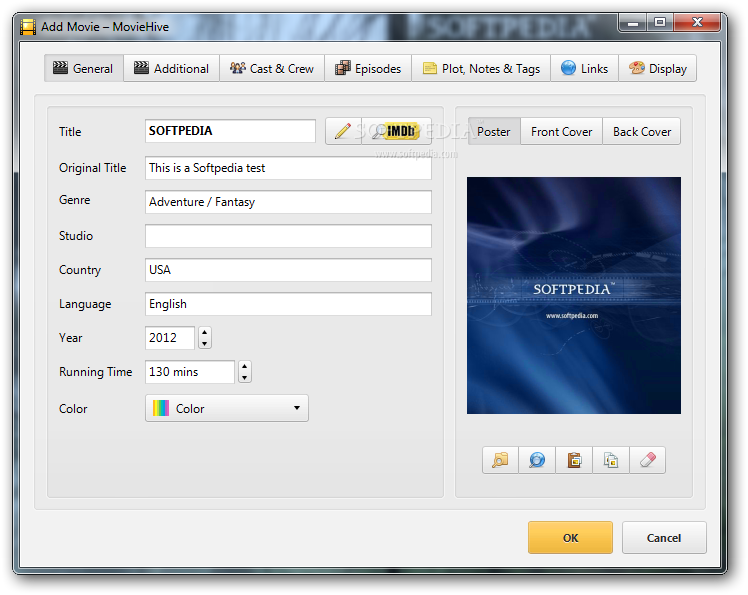Open the General tab
748x595 pixels.
point(84,68)
